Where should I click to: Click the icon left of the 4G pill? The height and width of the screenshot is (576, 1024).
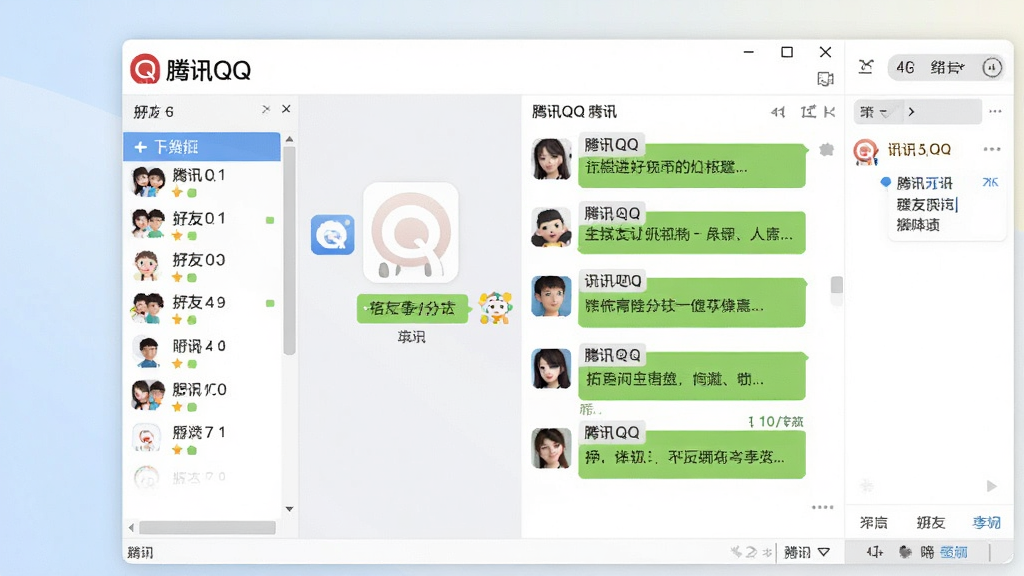(866, 67)
